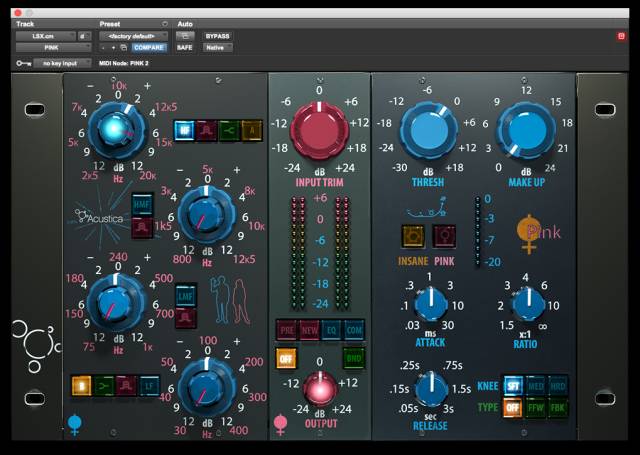Click the bell-shape button left of LF
The height and width of the screenshot is (455, 640).
pos(127,386)
